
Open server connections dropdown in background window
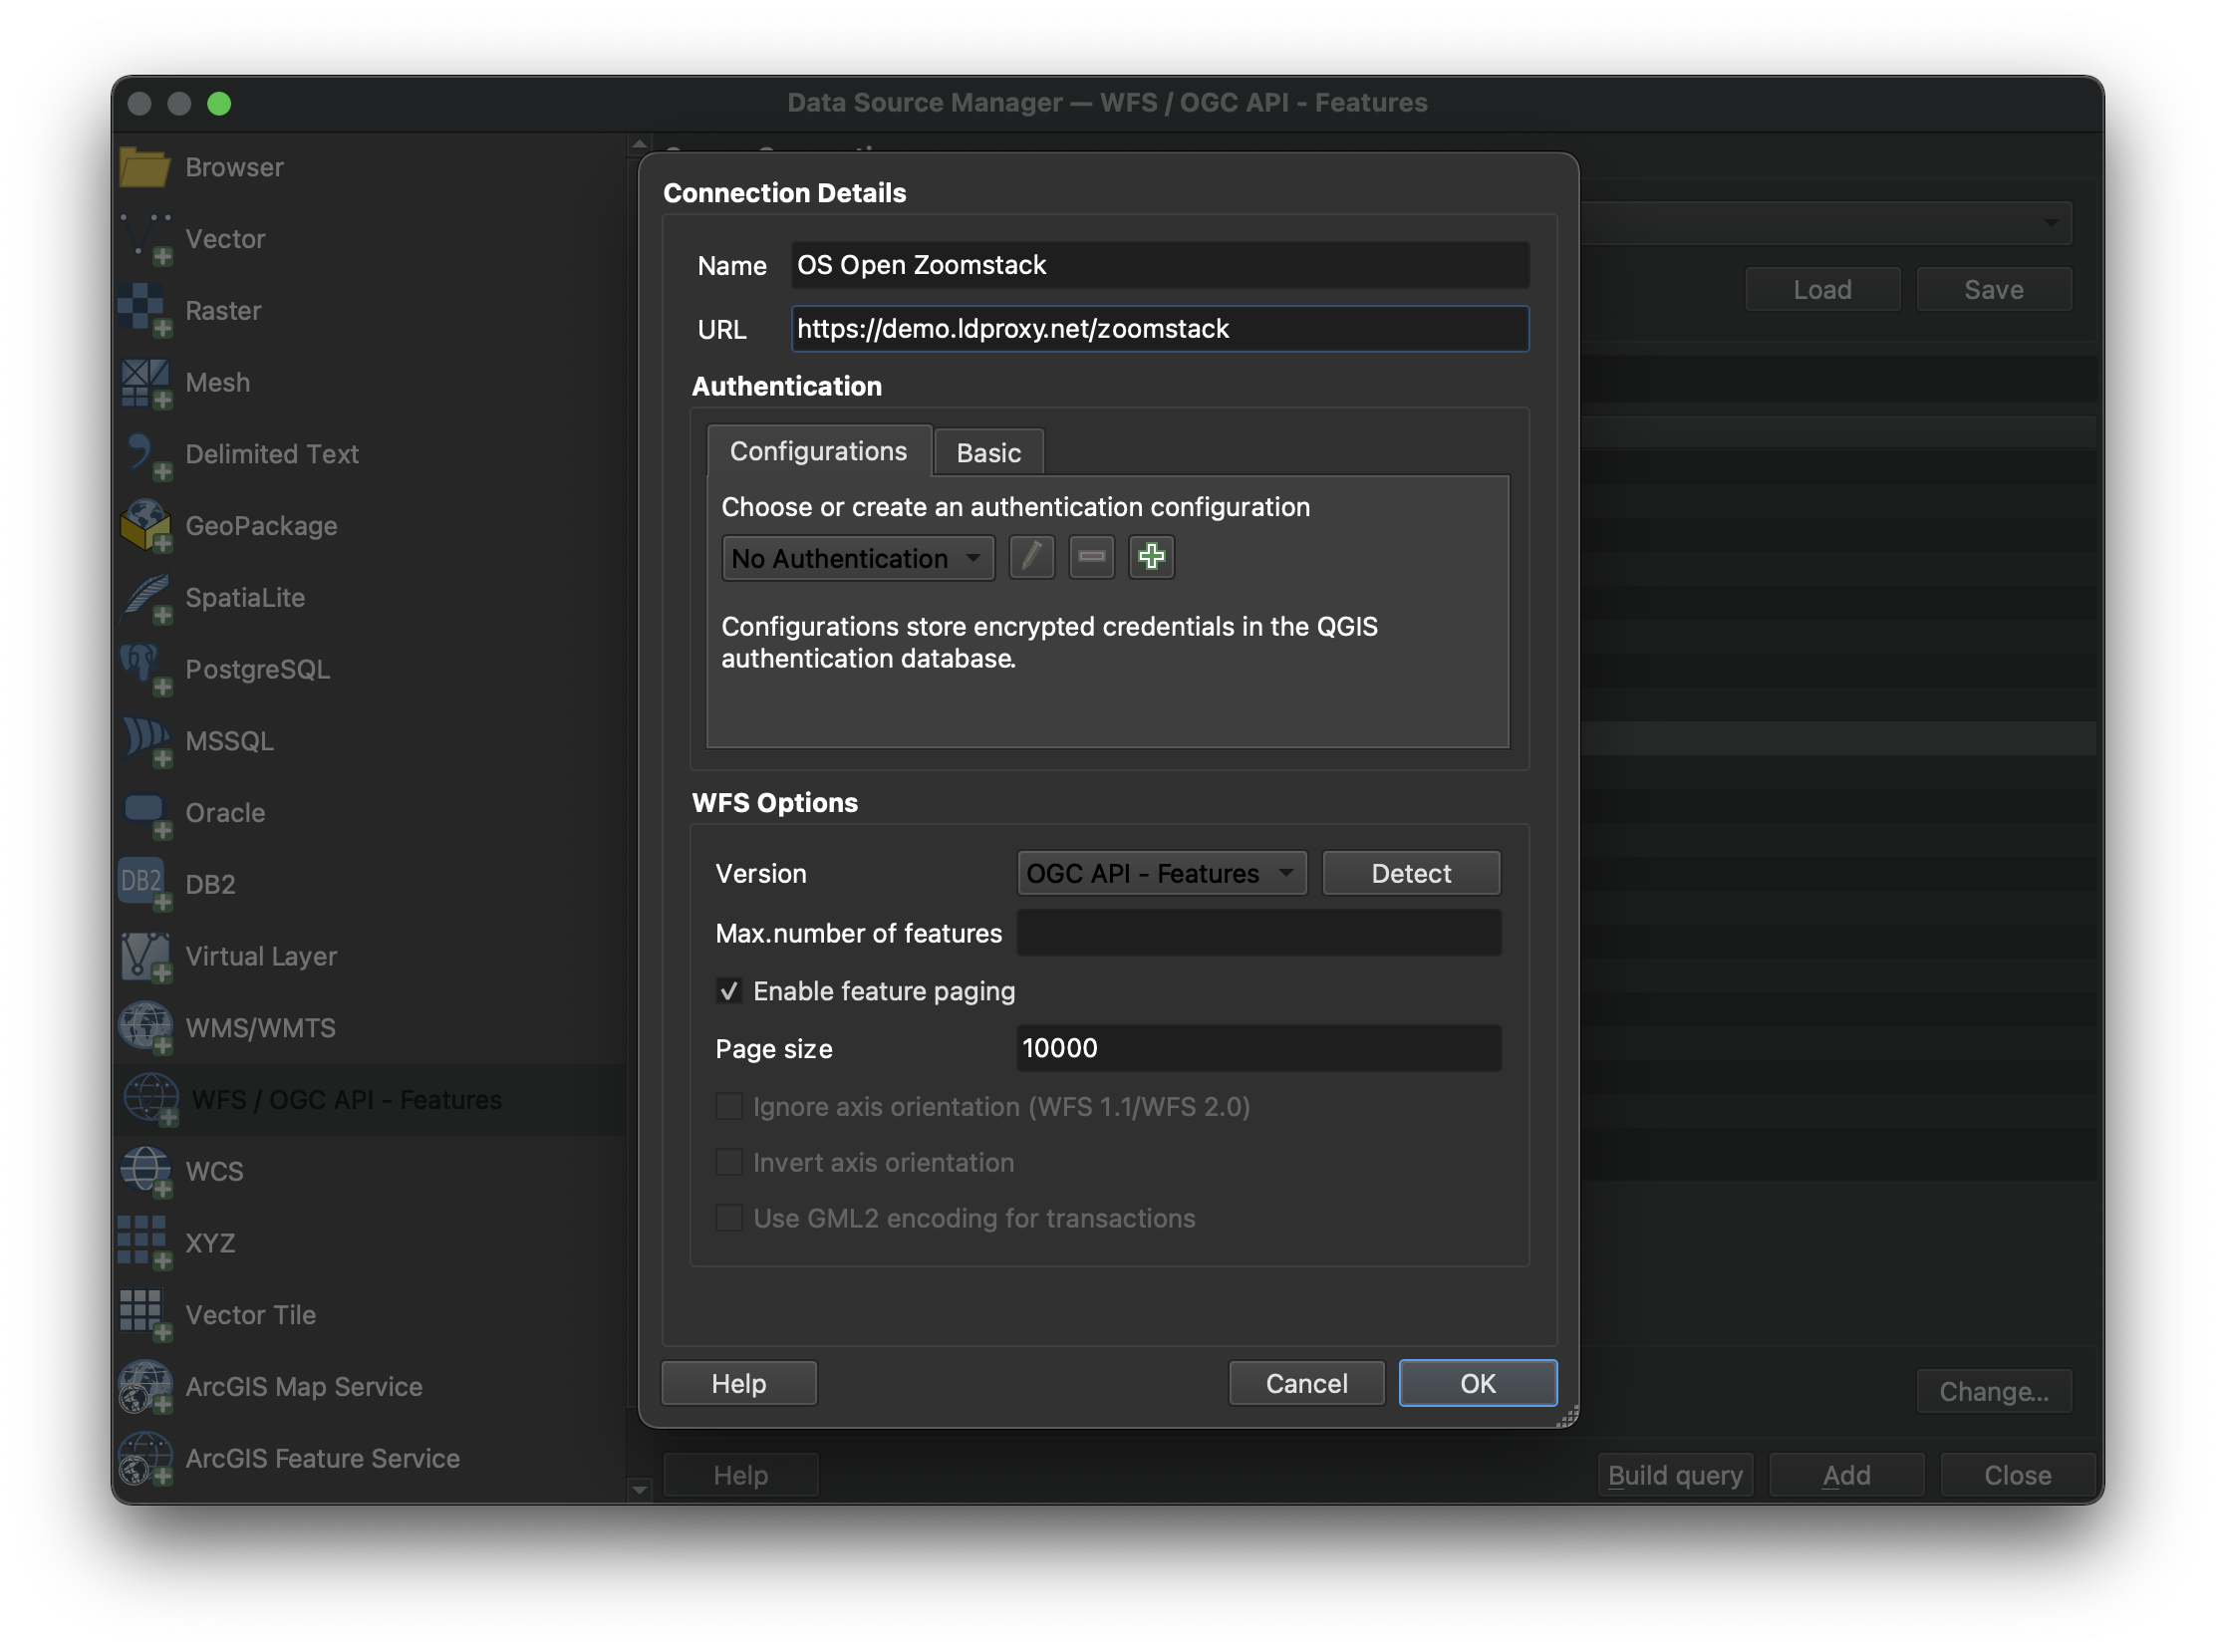tap(1826, 223)
